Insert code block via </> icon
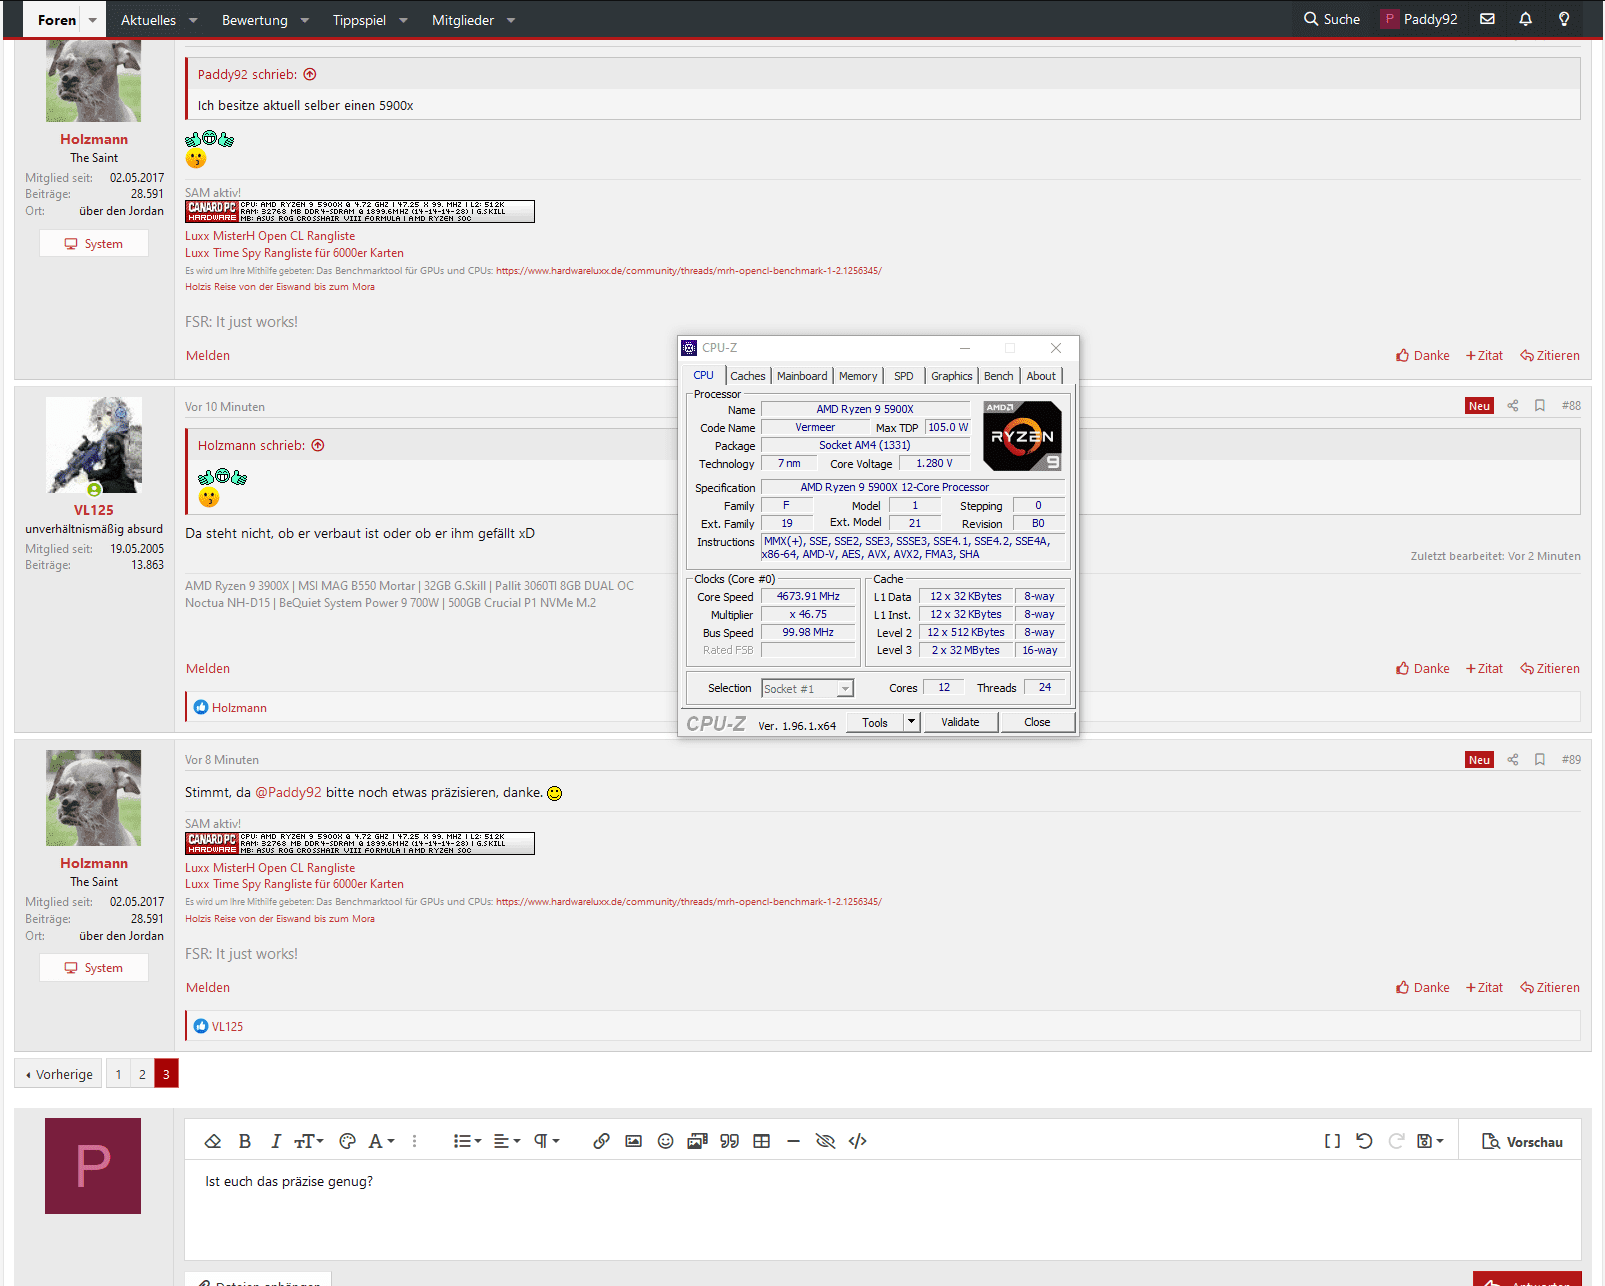The image size is (1605, 1286). coord(857,1141)
